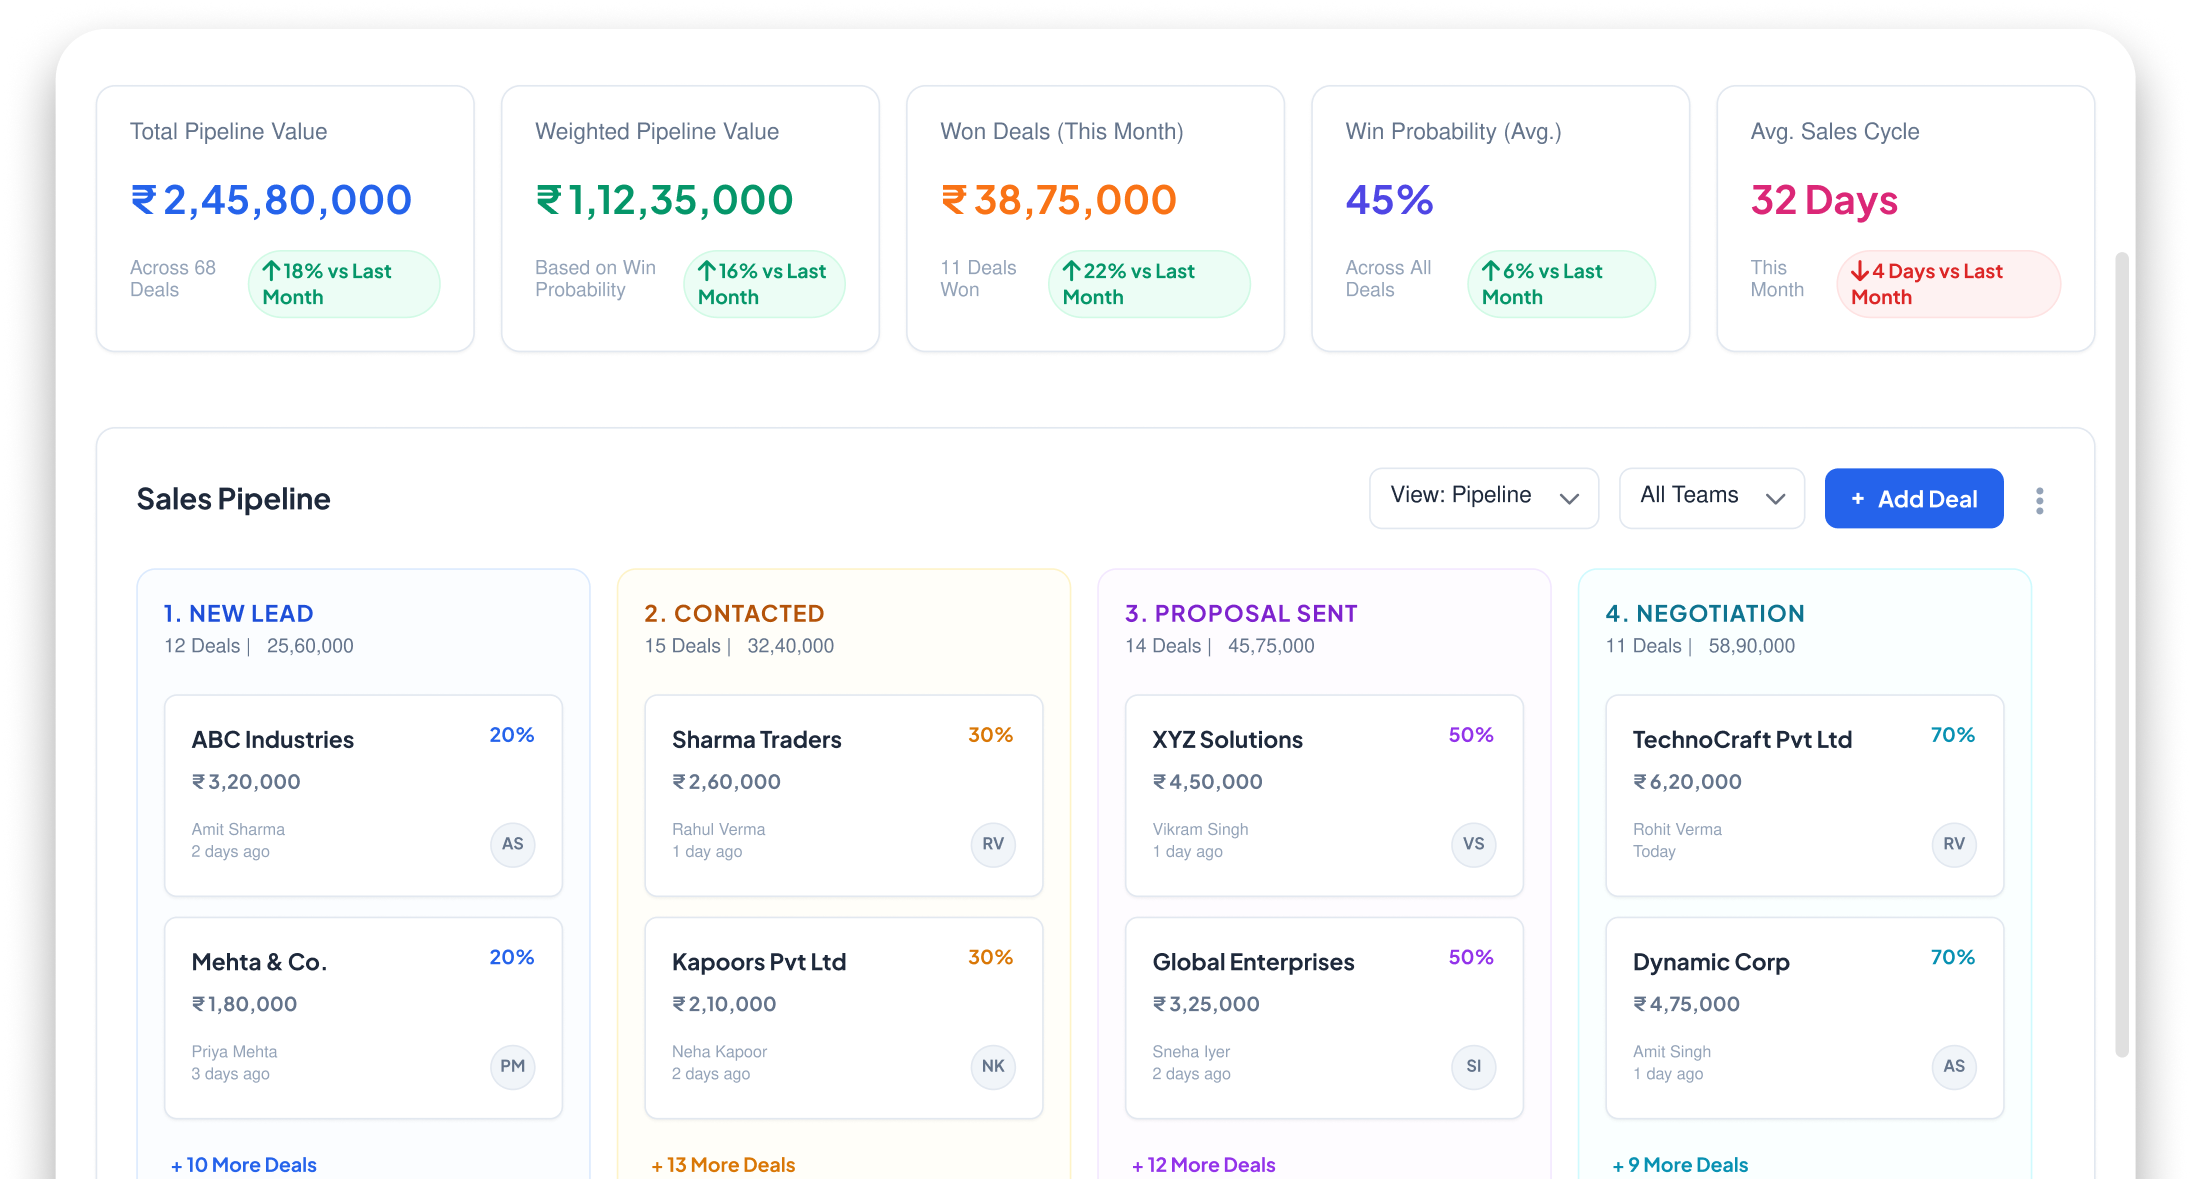Open the Sharma Traders deal title
2192x1179 pixels.
click(757, 740)
